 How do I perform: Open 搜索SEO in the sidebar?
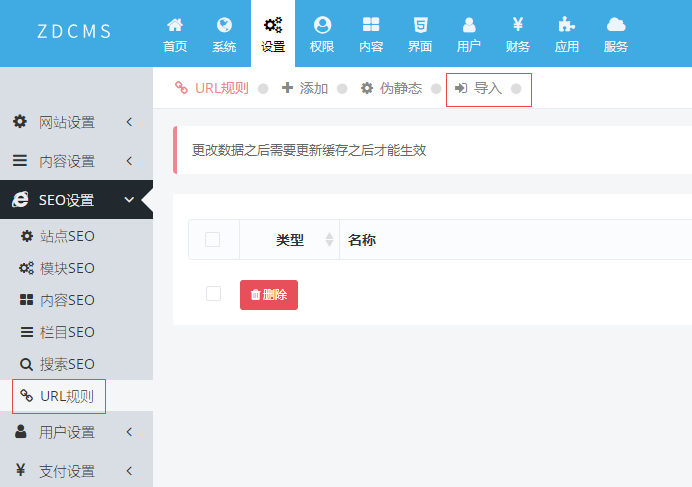coord(67,364)
